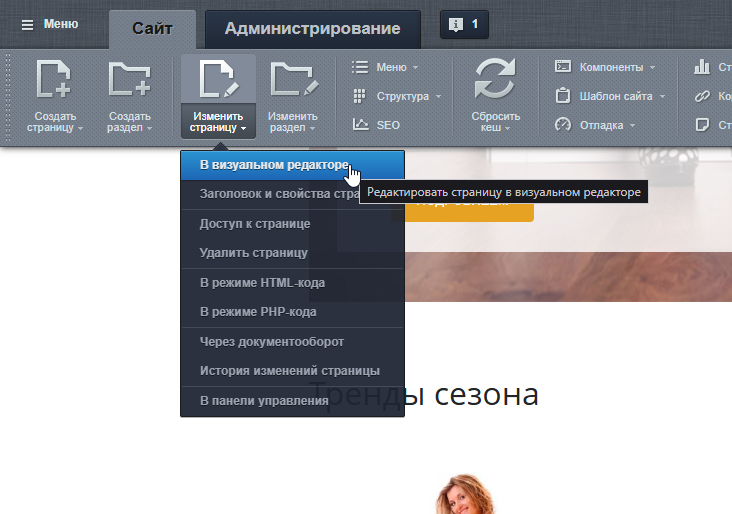Click the notifications icon with counter 1
The height and width of the screenshot is (514, 732).
click(464, 24)
